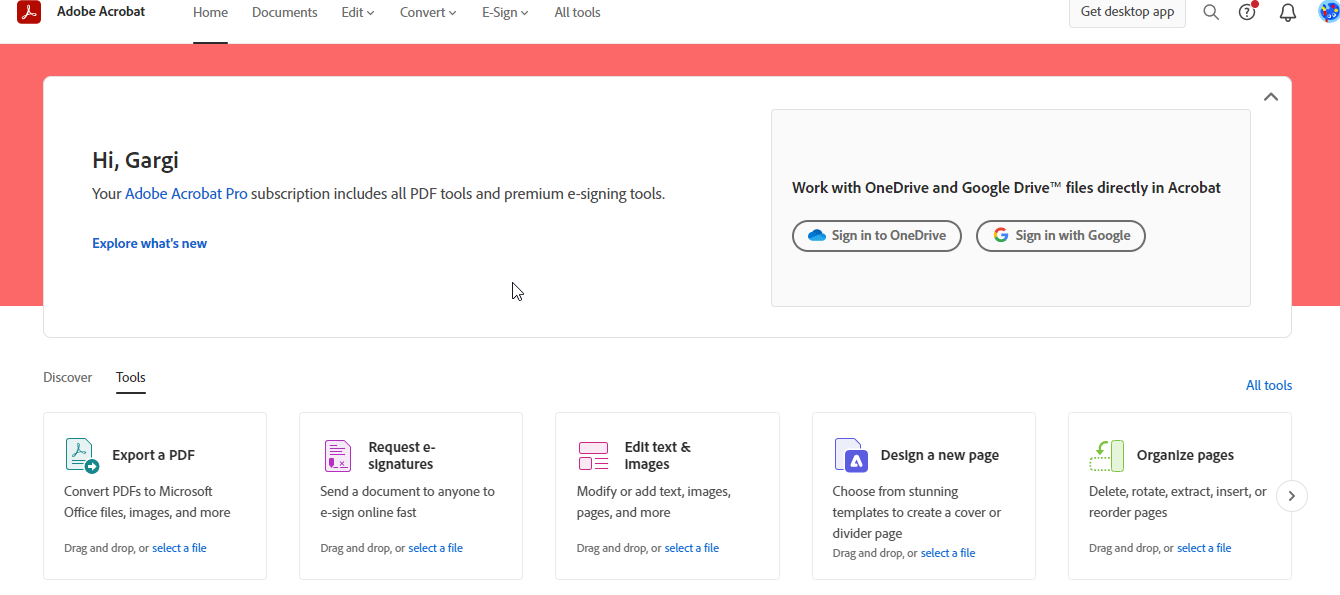Viewport: 1340px width, 595px height.
Task: Click Sign in to OneDrive button
Action: 876,236
